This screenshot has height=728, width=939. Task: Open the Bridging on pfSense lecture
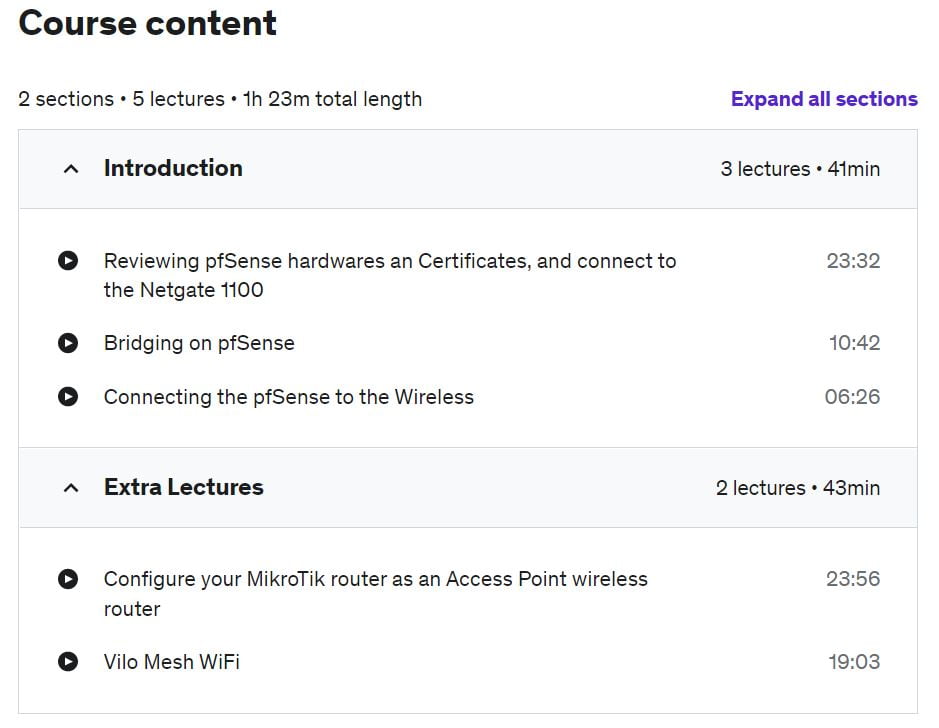coord(199,343)
